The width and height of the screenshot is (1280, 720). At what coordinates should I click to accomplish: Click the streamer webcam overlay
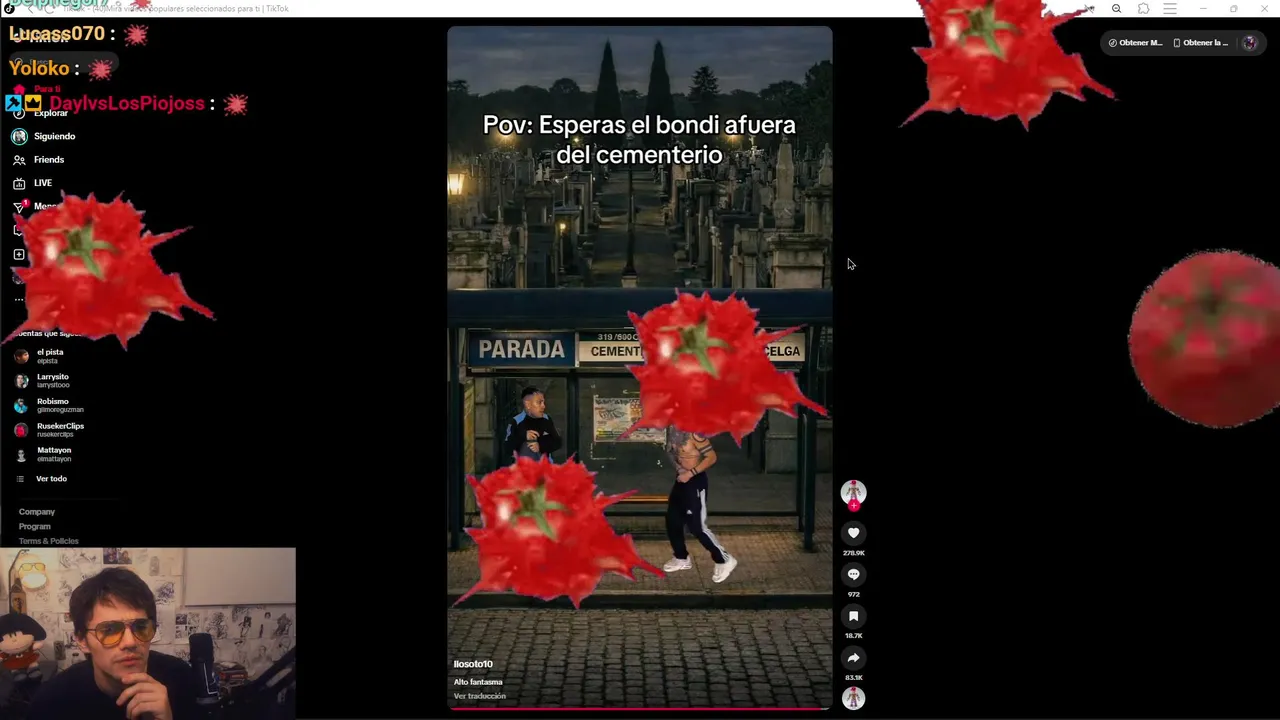click(148, 633)
